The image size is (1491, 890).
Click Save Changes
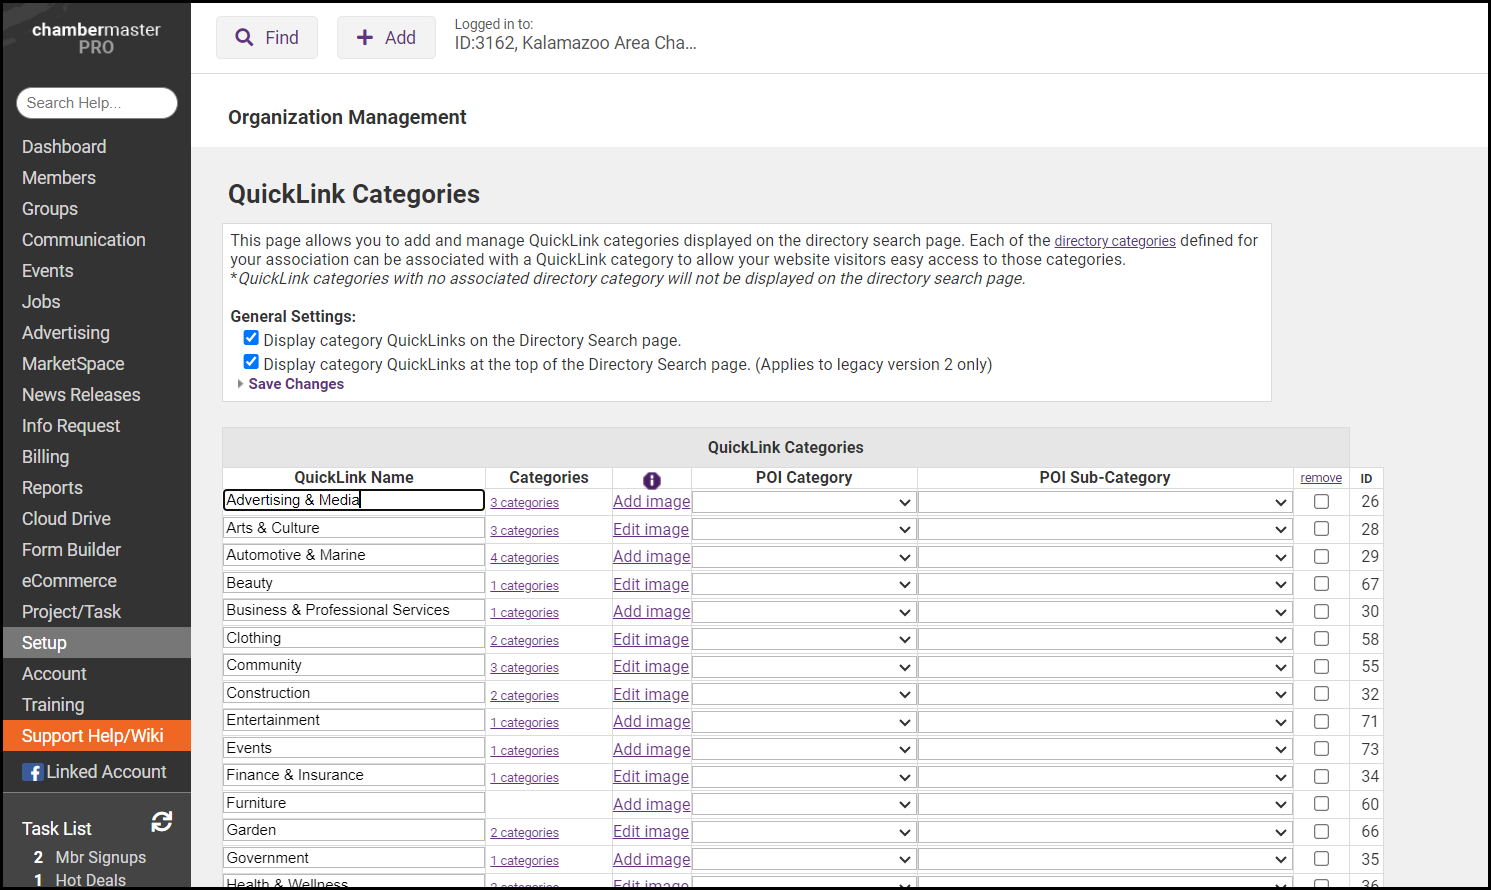(296, 384)
